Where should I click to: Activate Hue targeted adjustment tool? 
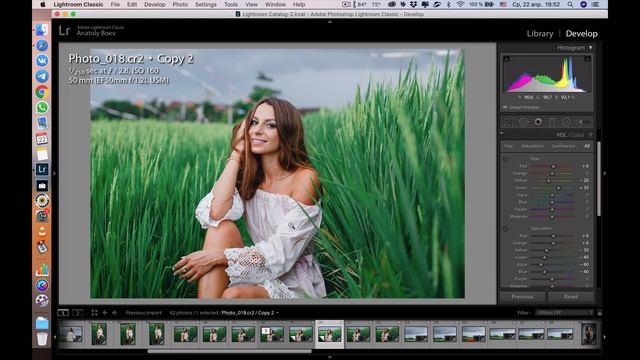[505, 160]
